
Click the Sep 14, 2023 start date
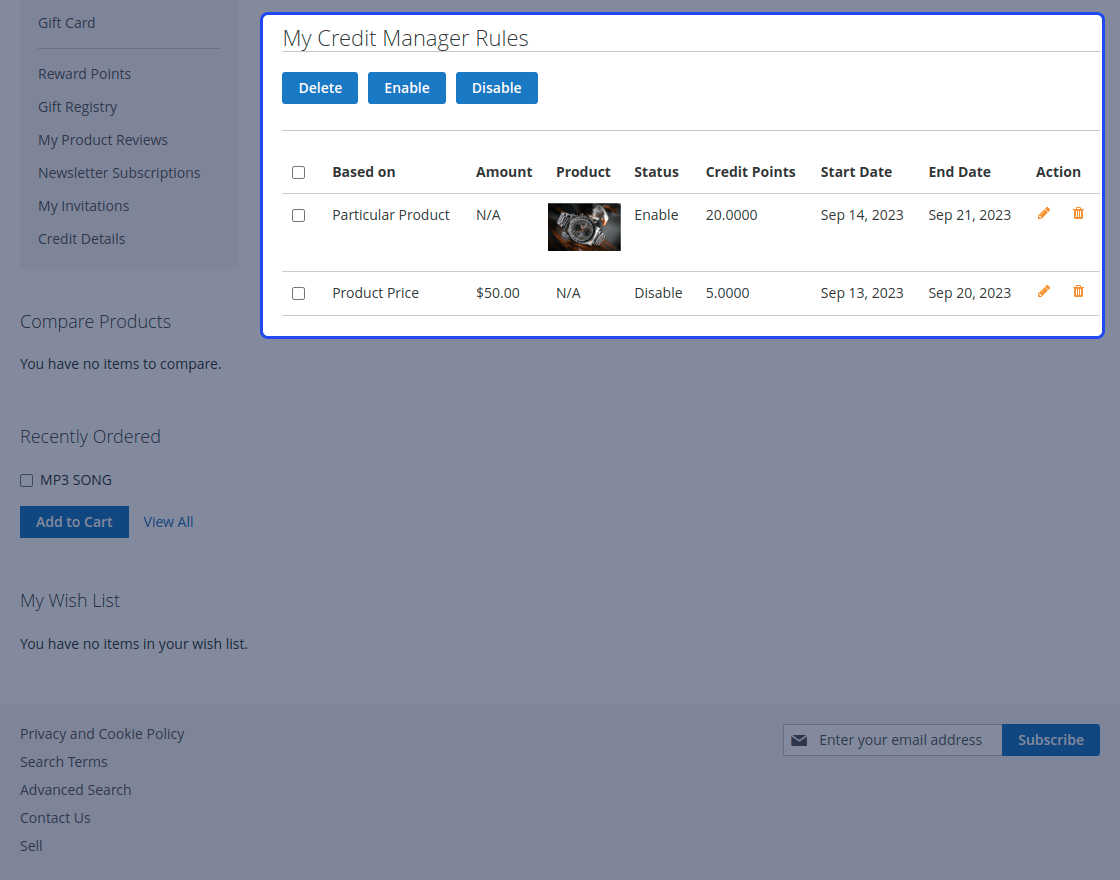862,215
